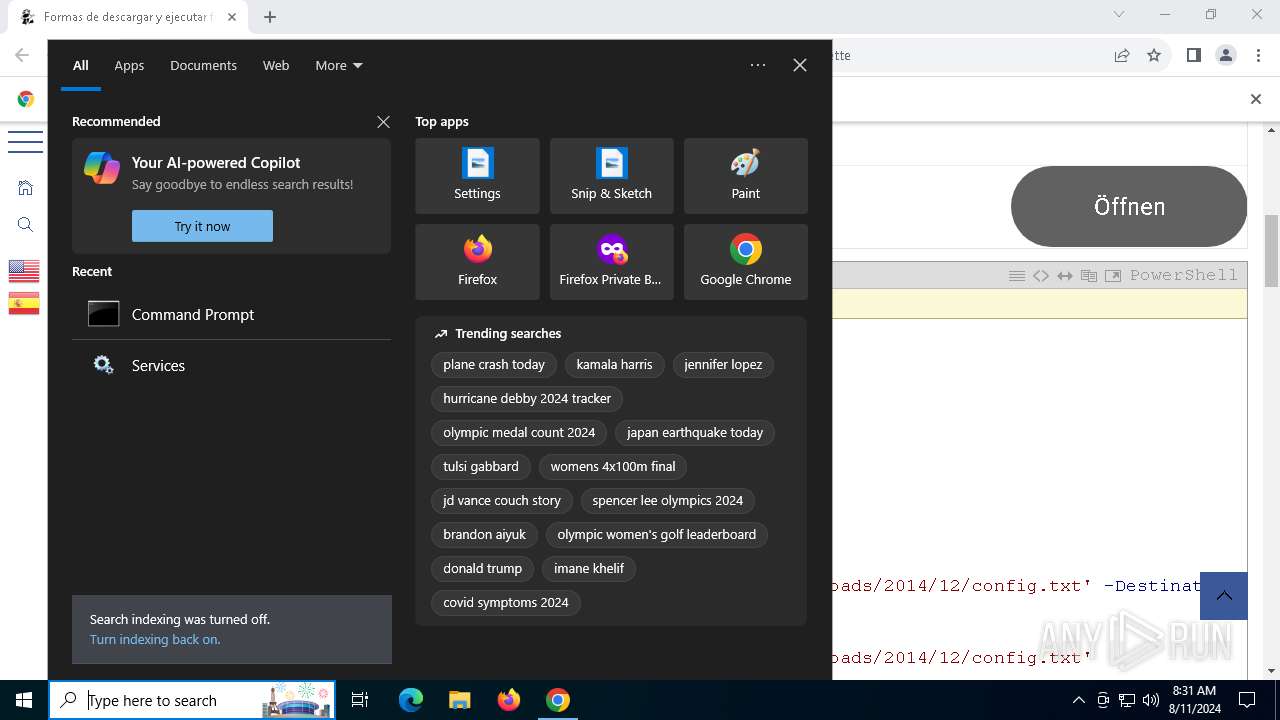Search trending 'kamala harris'
Image resolution: width=1280 pixels, height=720 pixels.
click(x=614, y=365)
